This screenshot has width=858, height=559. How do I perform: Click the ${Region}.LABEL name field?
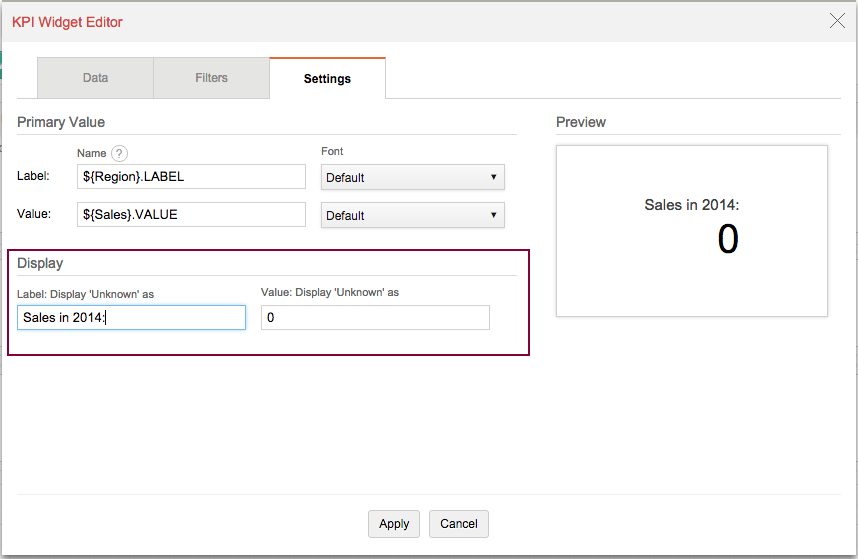pyautogui.click(x=191, y=177)
